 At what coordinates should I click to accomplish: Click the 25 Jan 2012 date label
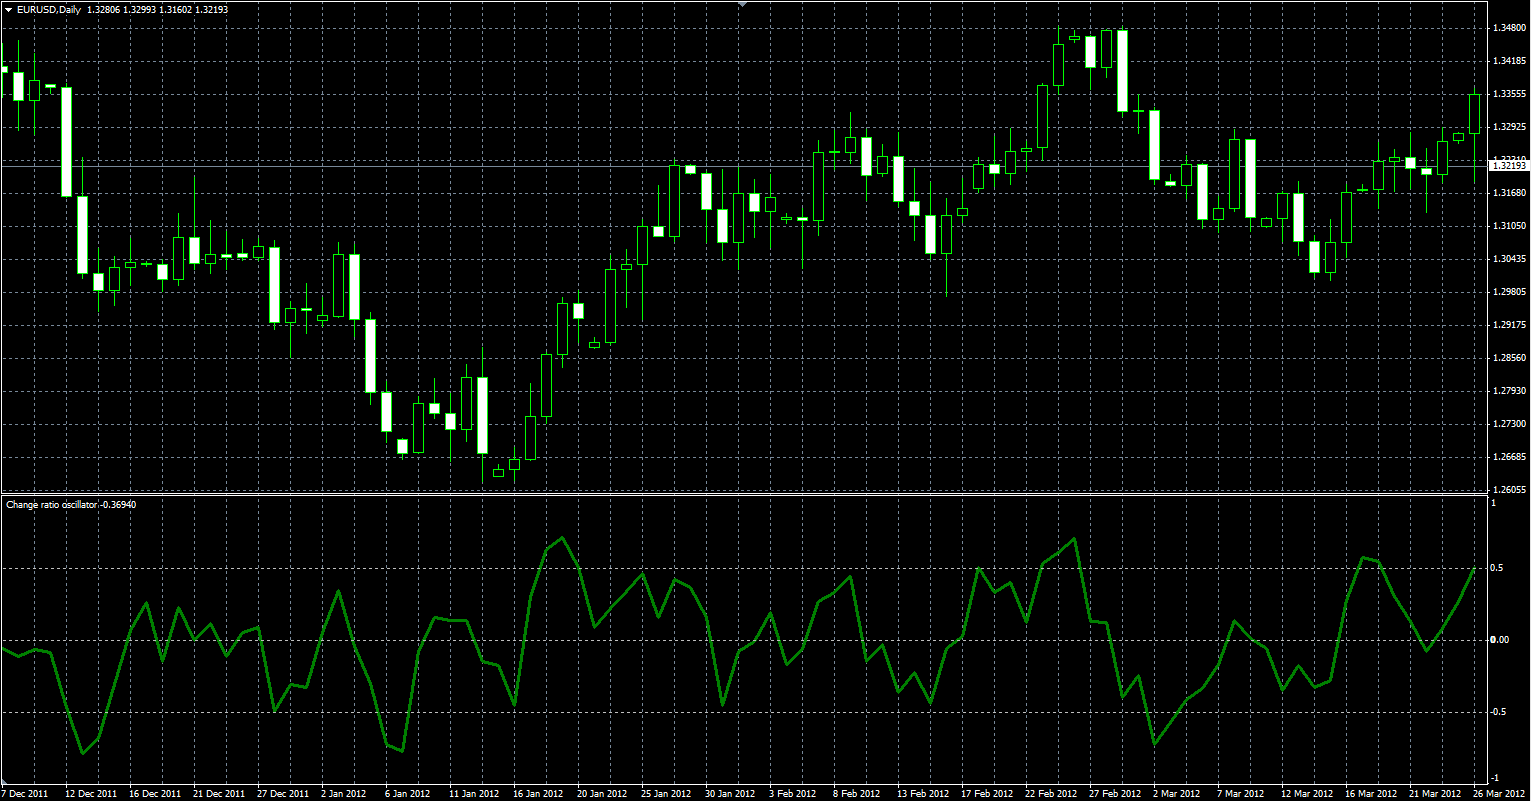(667, 793)
